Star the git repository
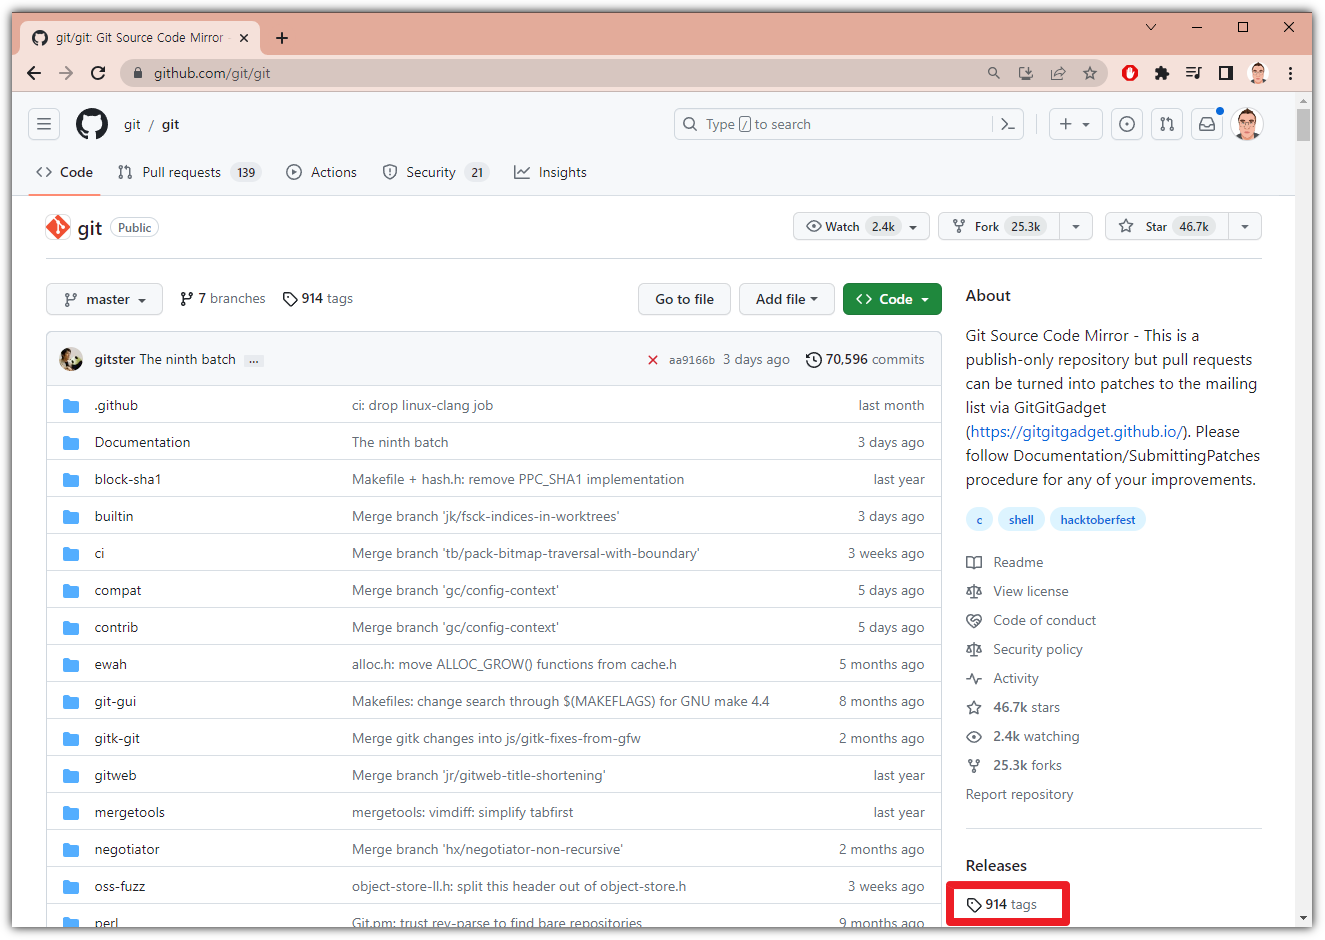The image size is (1325, 940). click(x=1167, y=226)
